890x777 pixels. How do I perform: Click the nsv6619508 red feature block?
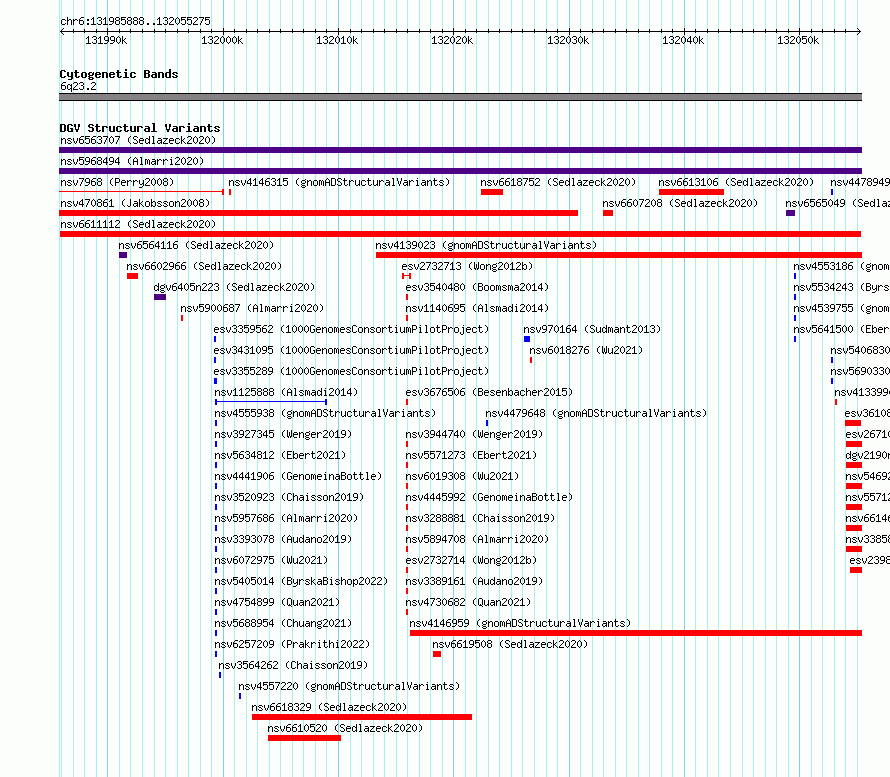point(436,654)
